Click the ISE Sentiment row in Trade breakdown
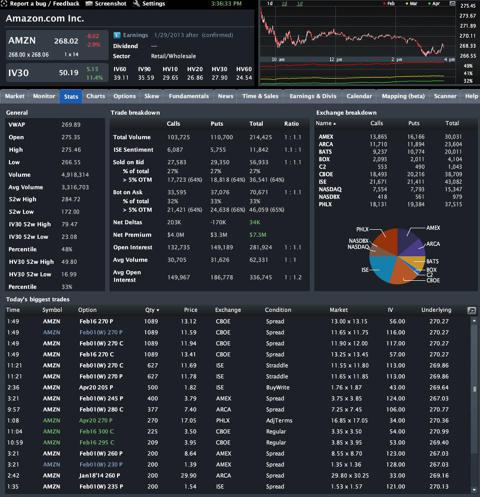480x497 pixels. 209,150
